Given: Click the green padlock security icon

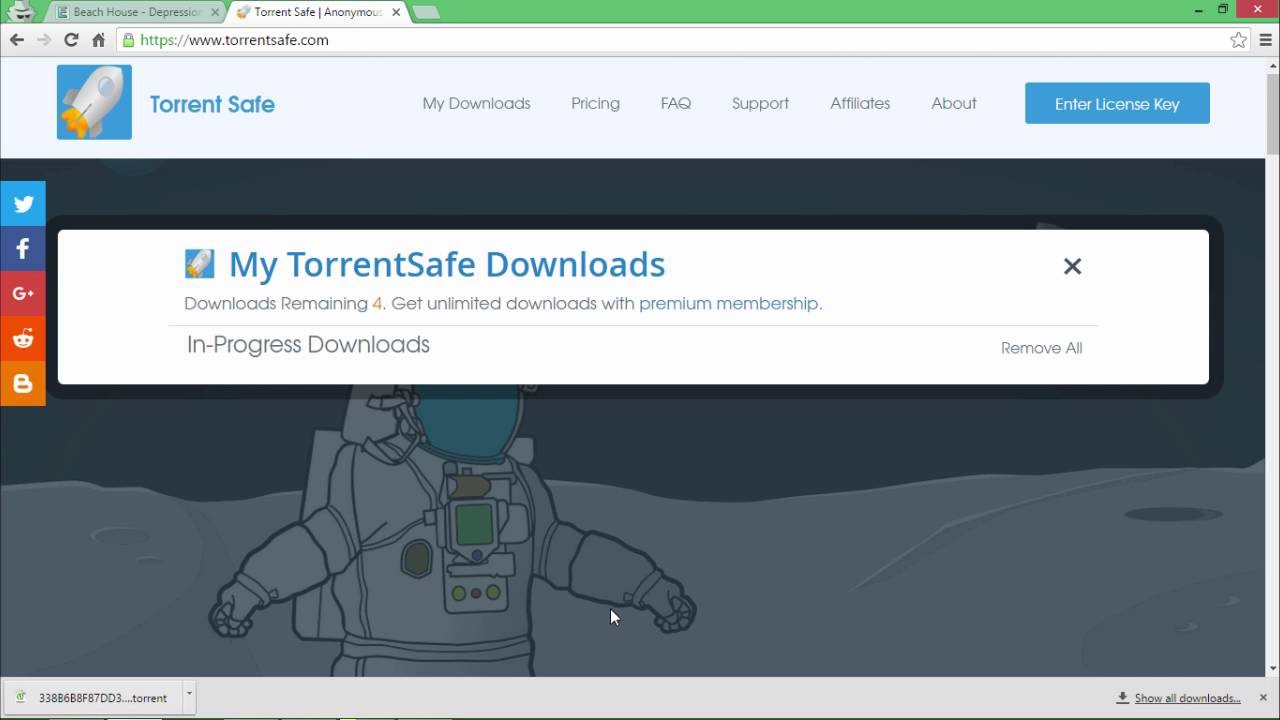Looking at the screenshot, I should pos(128,40).
